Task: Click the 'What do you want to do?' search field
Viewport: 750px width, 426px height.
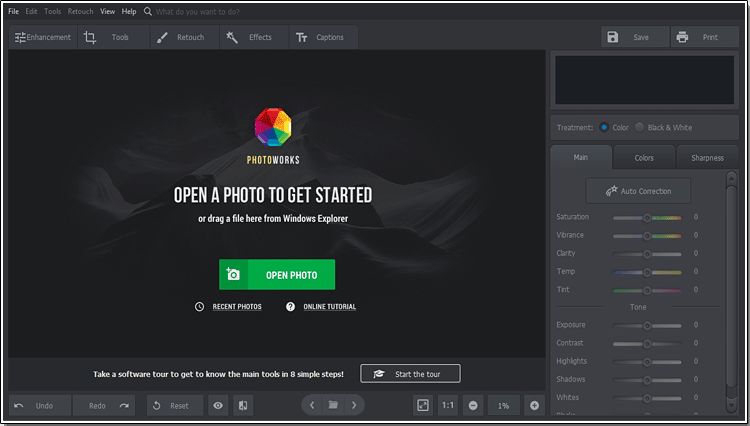Action: [198, 11]
